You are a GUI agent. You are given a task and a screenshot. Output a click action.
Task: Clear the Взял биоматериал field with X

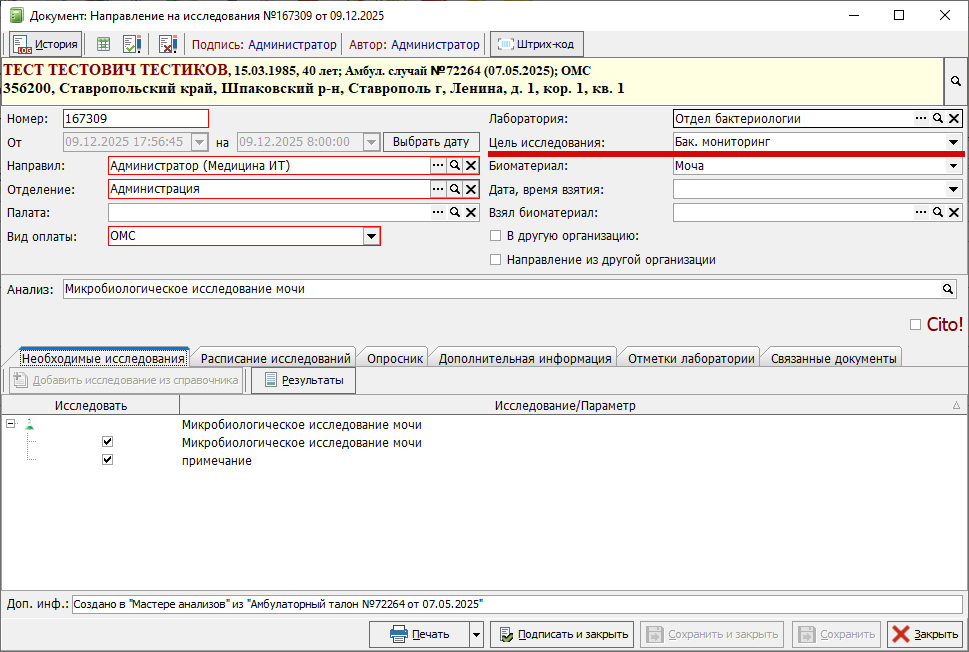954,212
